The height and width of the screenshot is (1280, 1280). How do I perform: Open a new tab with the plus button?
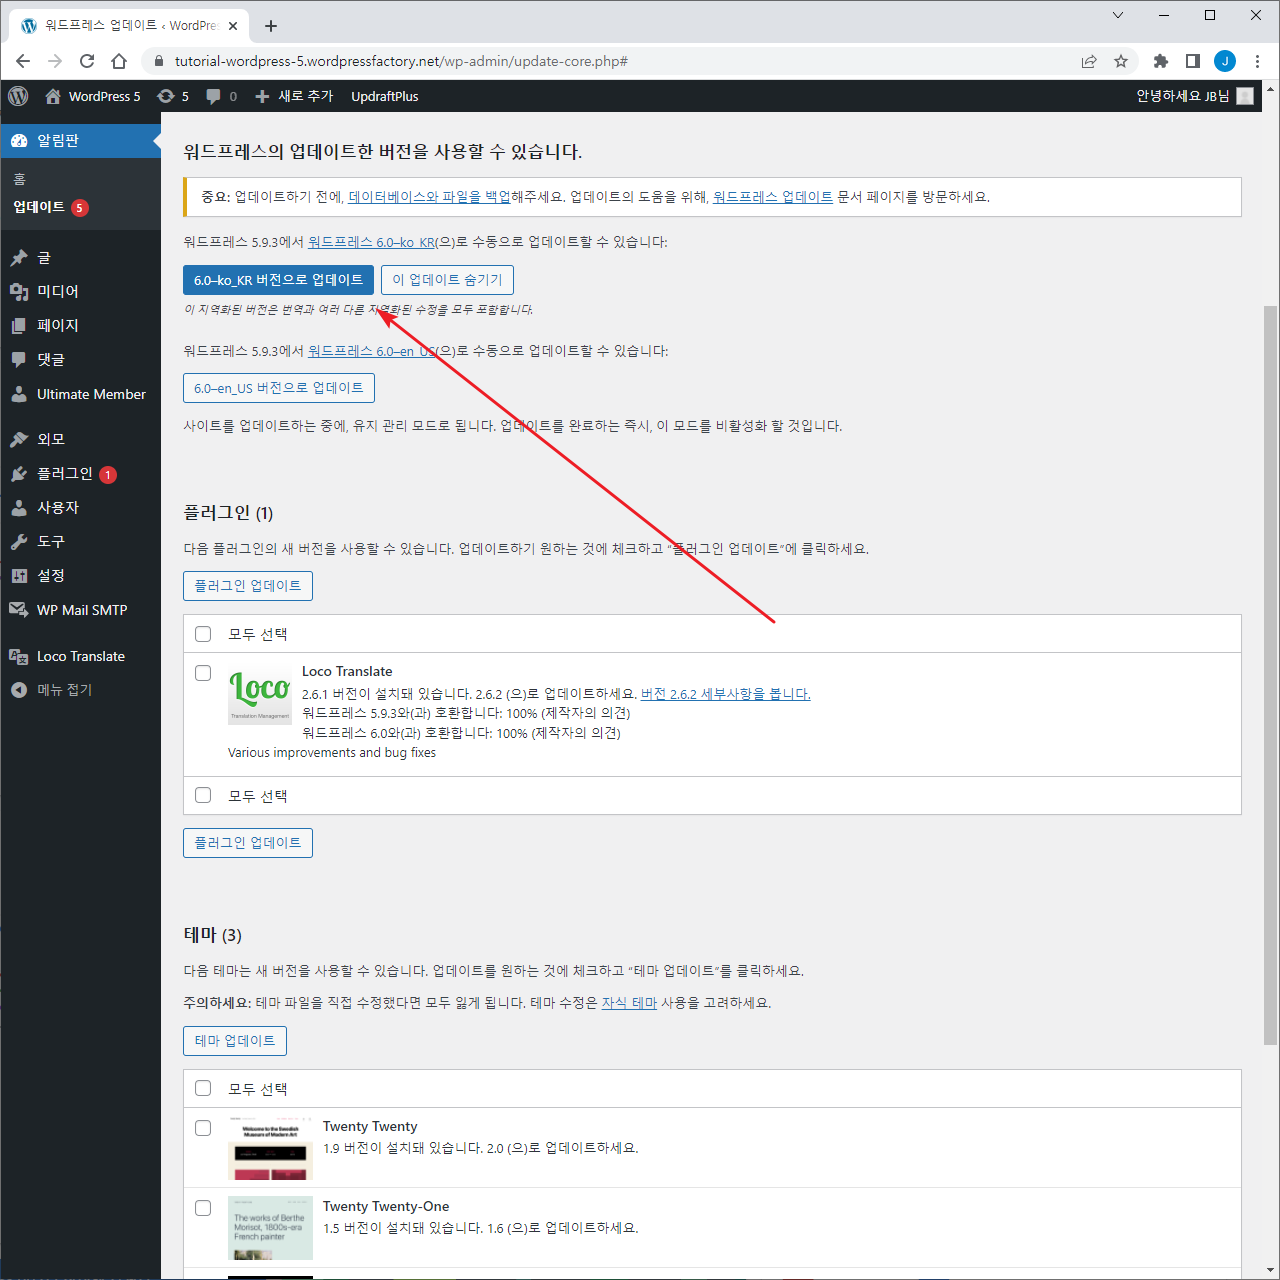(x=271, y=26)
